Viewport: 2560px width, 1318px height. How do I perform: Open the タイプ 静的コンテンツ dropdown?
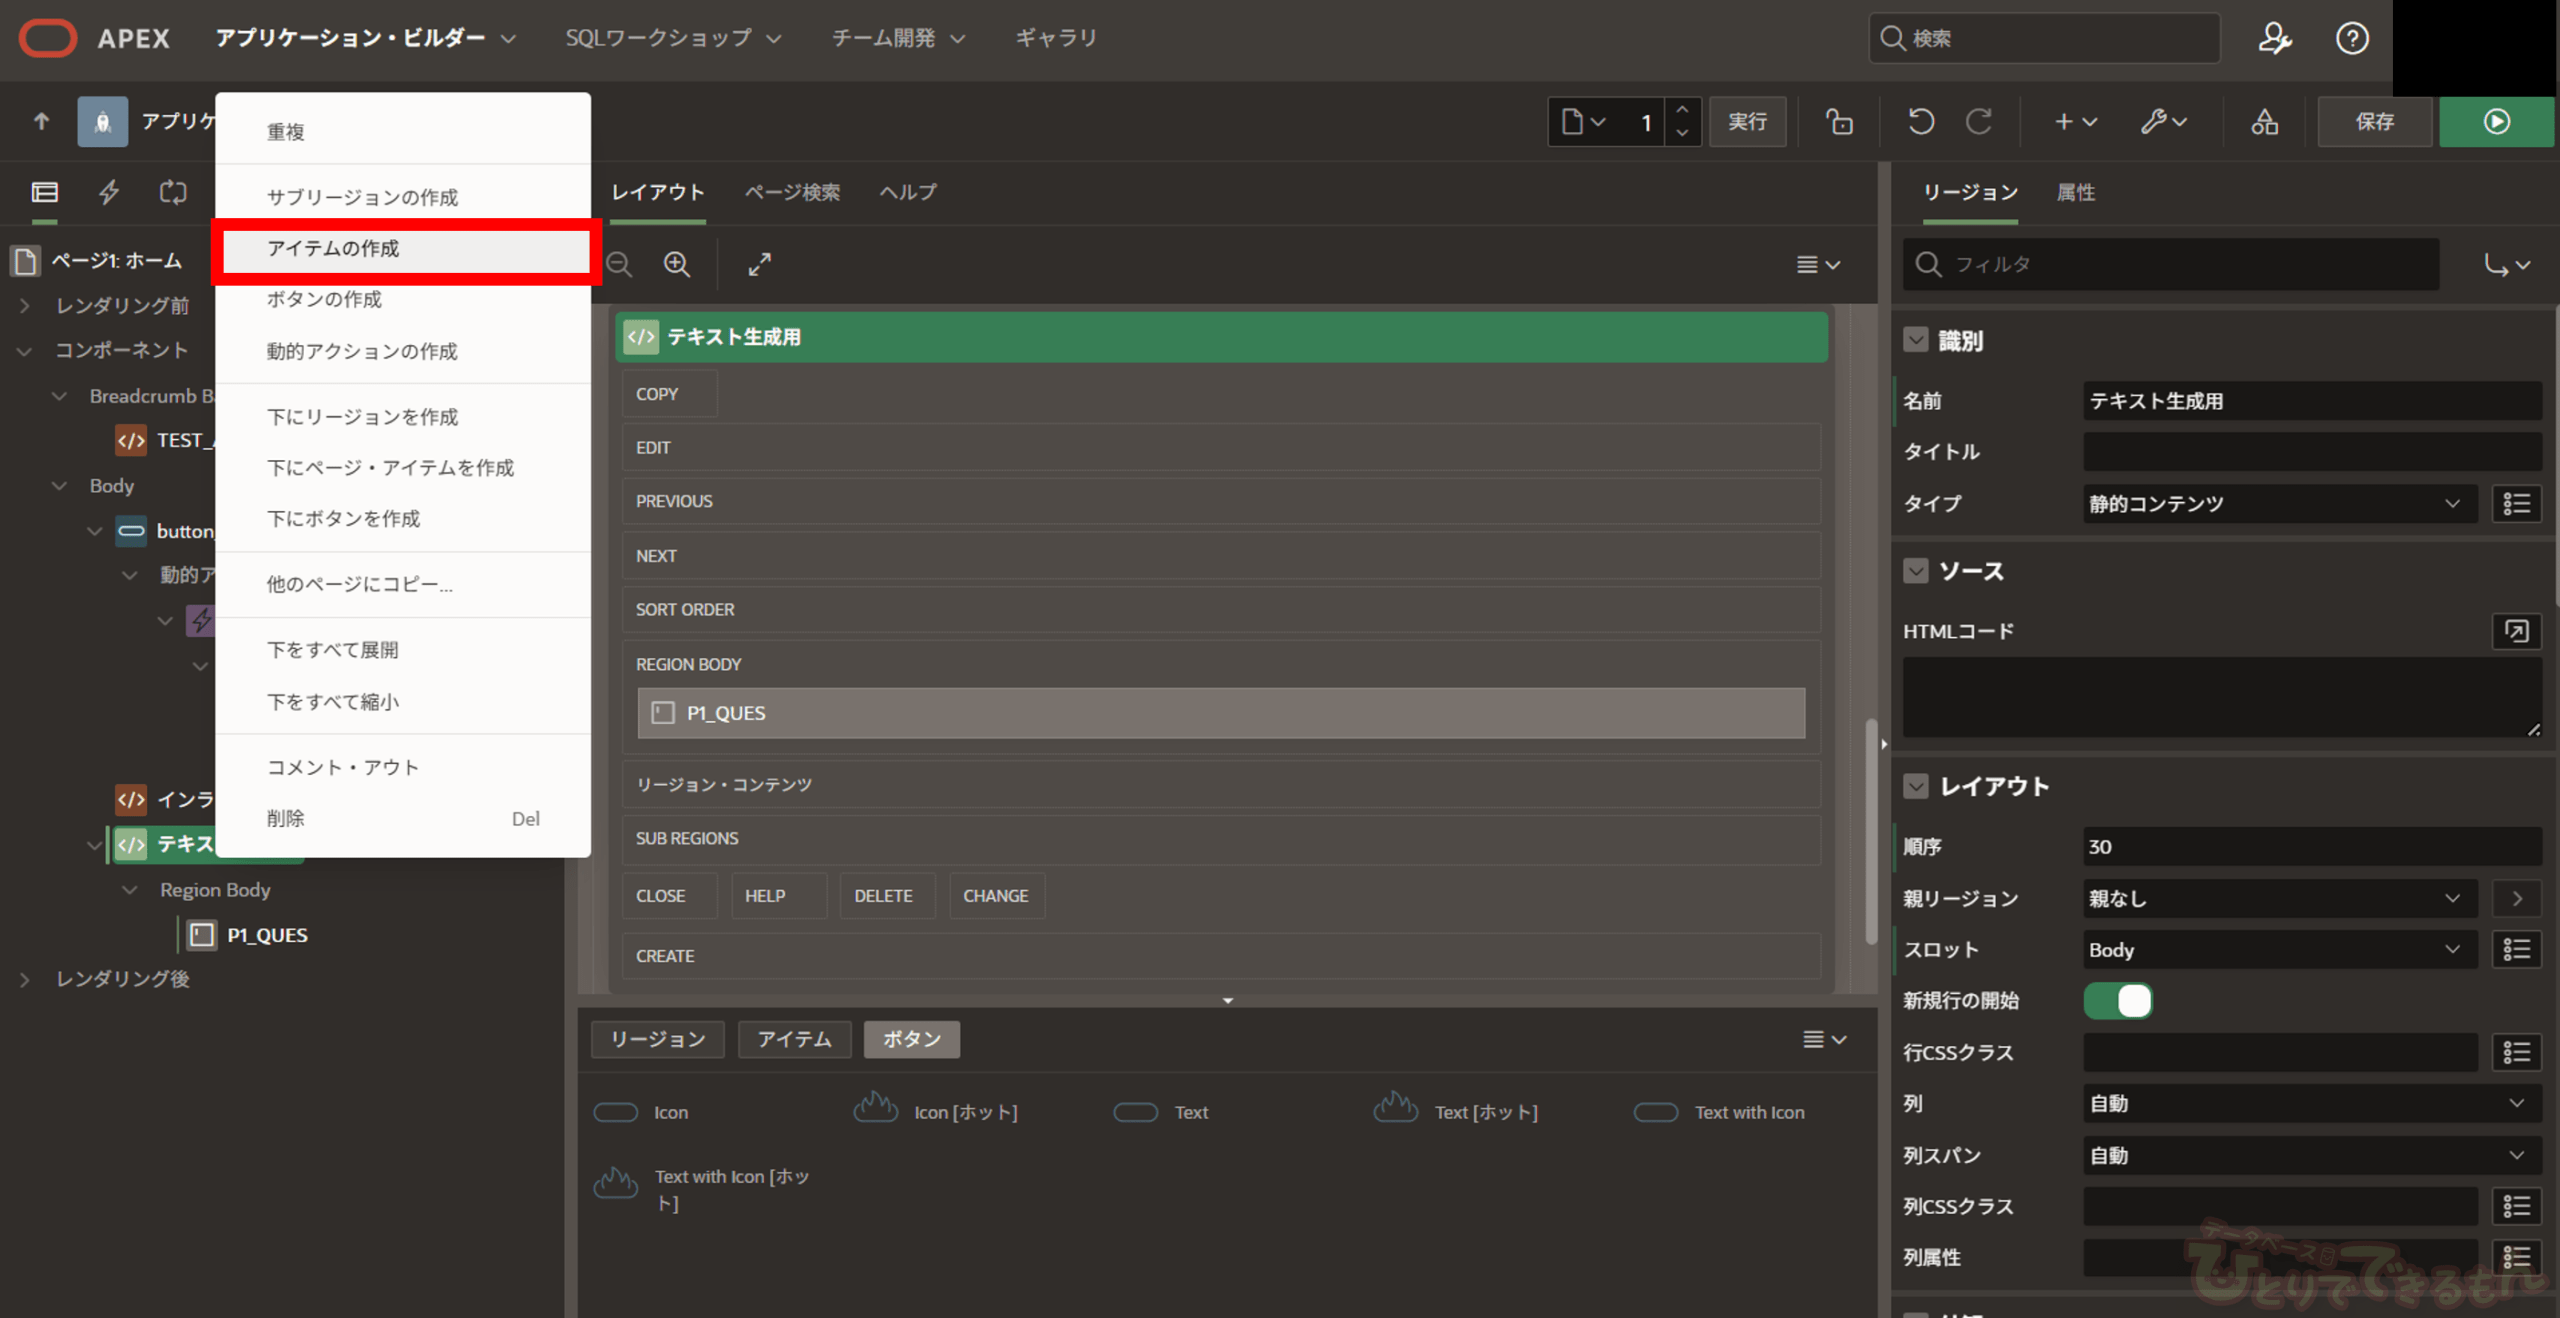[2278, 504]
